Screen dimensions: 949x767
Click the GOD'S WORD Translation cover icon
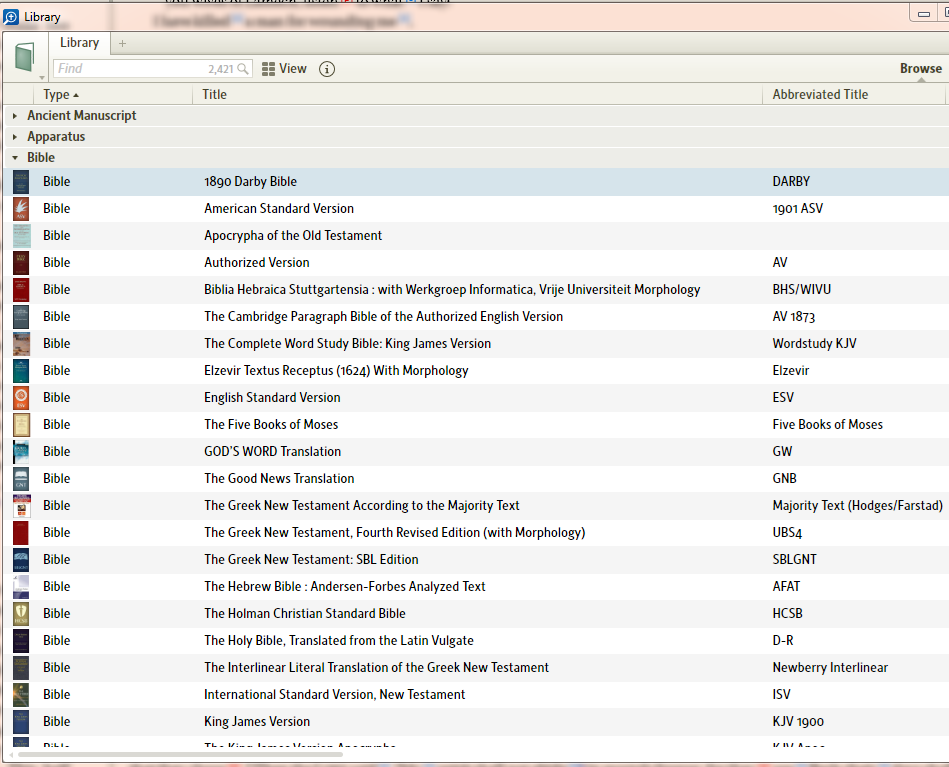[21, 452]
